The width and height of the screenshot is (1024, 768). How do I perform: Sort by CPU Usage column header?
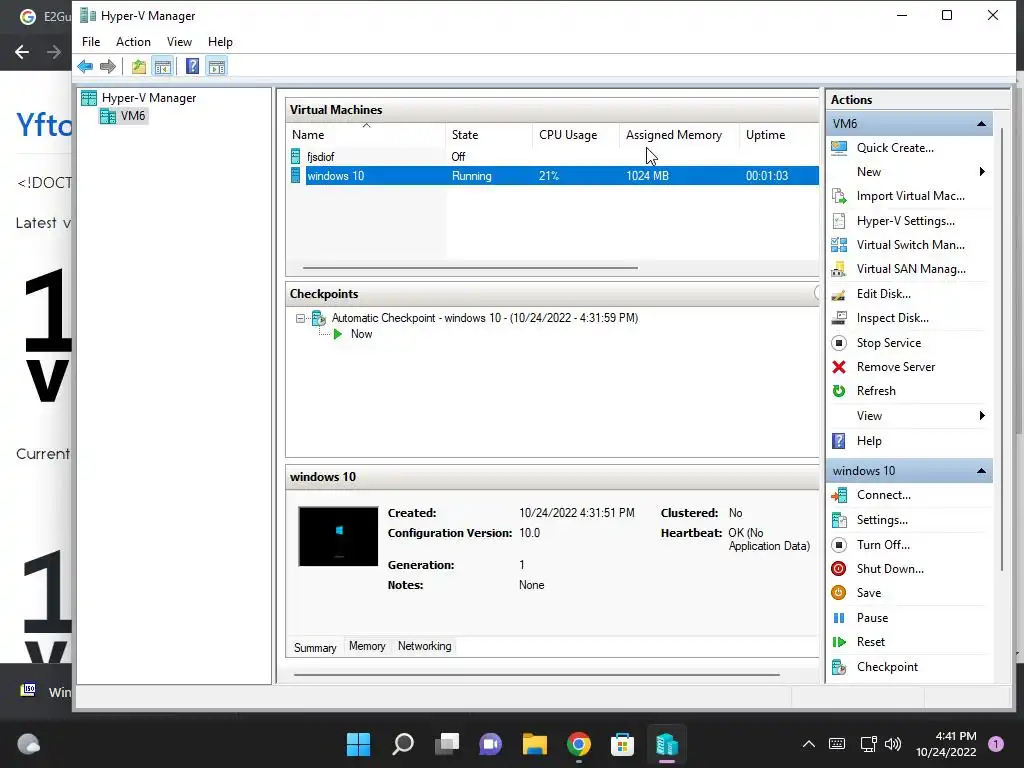click(575, 135)
